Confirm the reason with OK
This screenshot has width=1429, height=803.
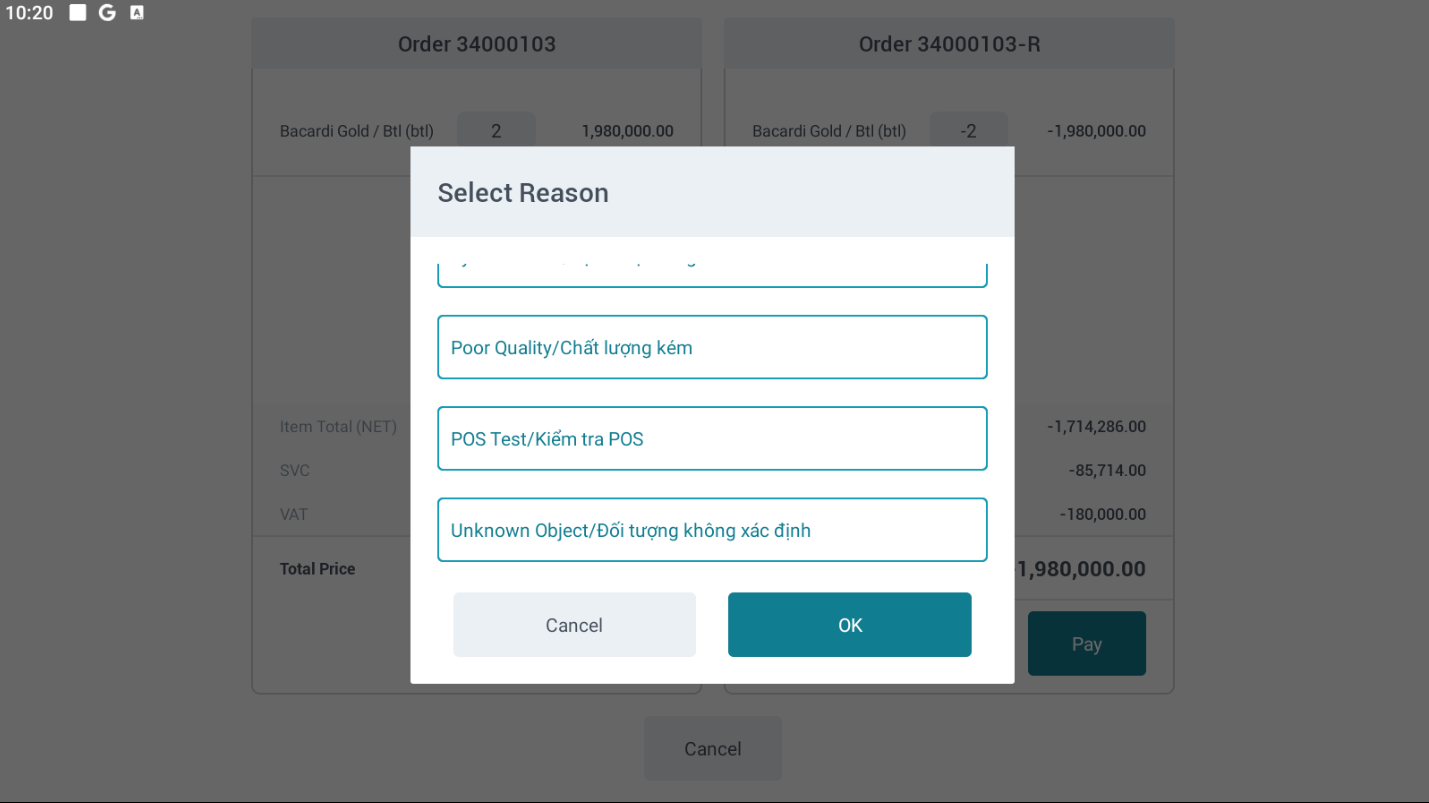(x=849, y=625)
